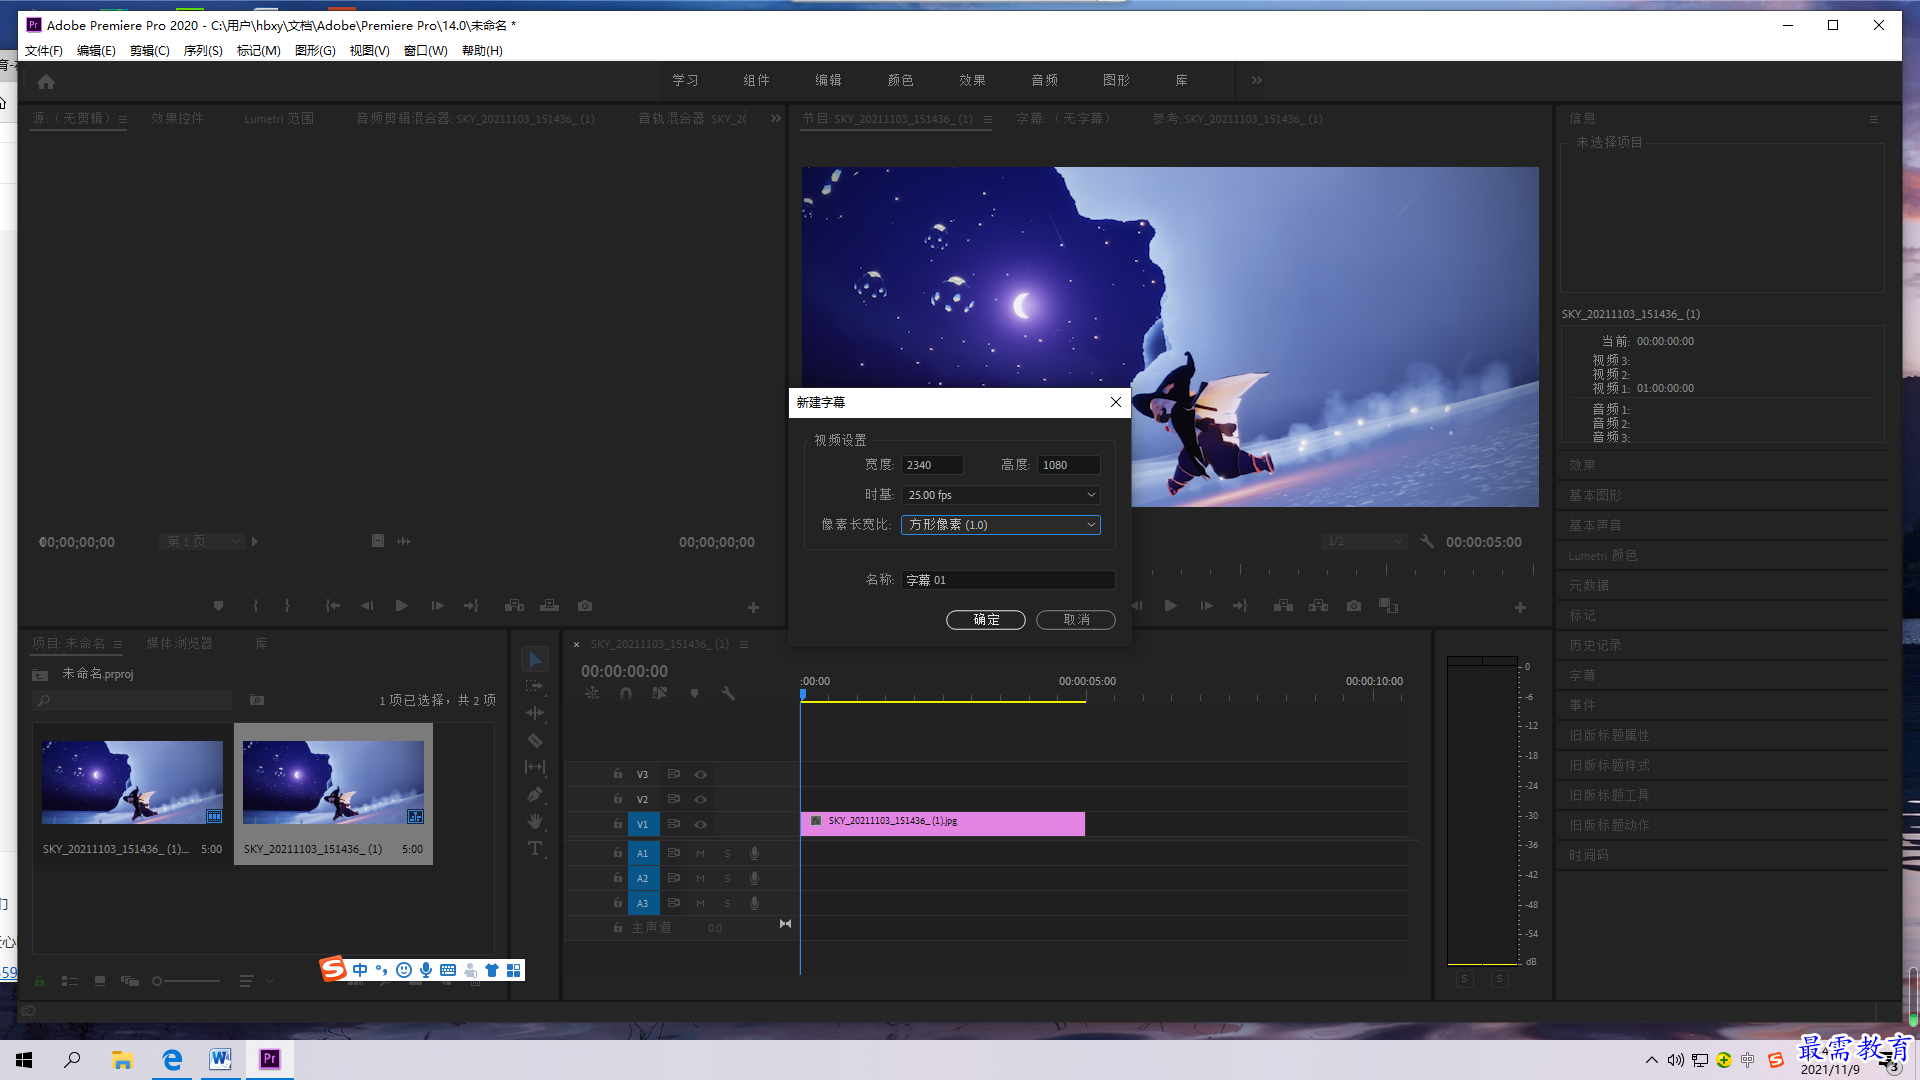Image resolution: width=1920 pixels, height=1080 pixels.
Task: Open the 图形(G) menu
Action: (315, 51)
